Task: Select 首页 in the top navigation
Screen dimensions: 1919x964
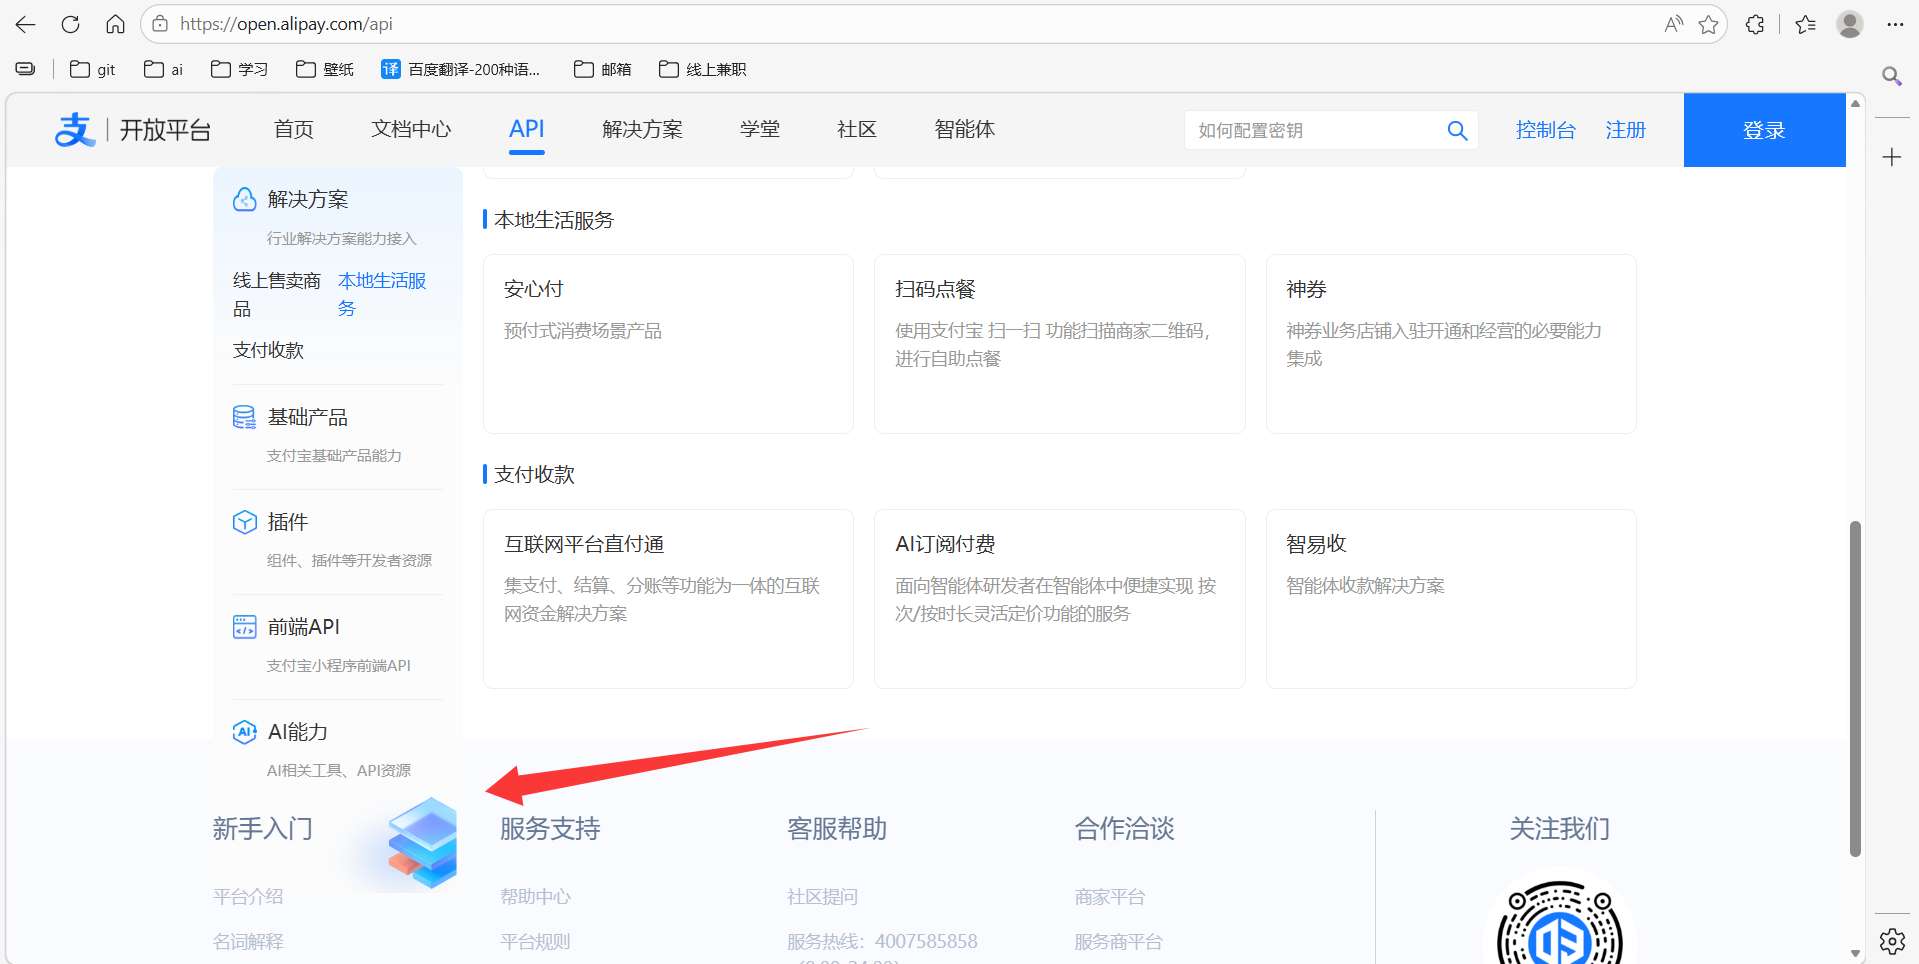Action: pyautogui.click(x=294, y=129)
